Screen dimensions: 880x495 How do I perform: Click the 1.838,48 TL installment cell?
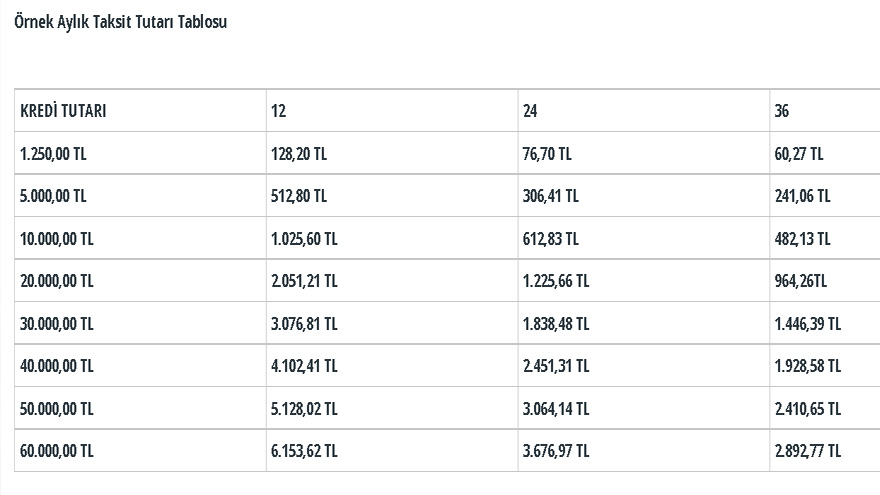(x=644, y=323)
